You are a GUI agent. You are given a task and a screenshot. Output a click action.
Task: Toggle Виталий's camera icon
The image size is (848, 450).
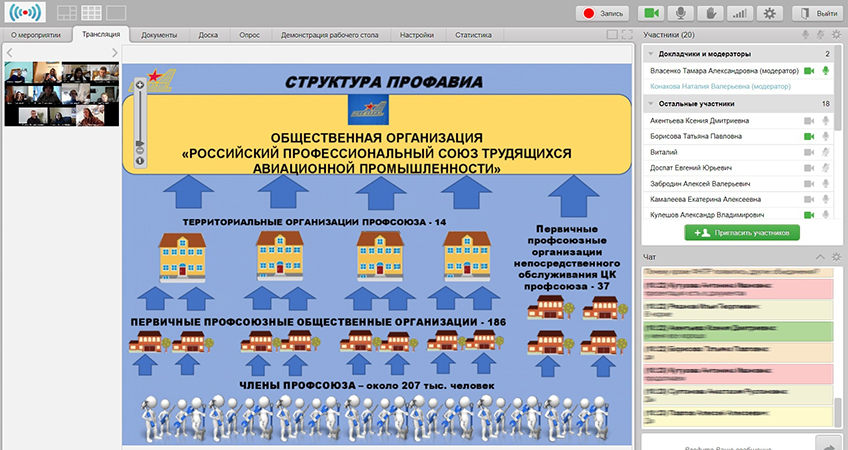coord(809,153)
